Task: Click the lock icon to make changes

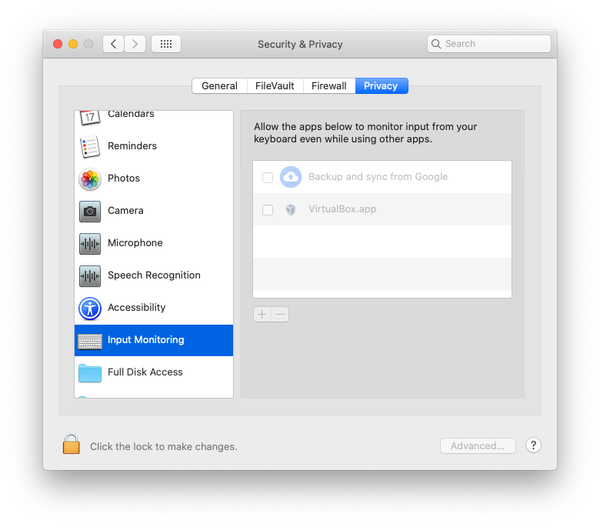Action: (71, 444)
